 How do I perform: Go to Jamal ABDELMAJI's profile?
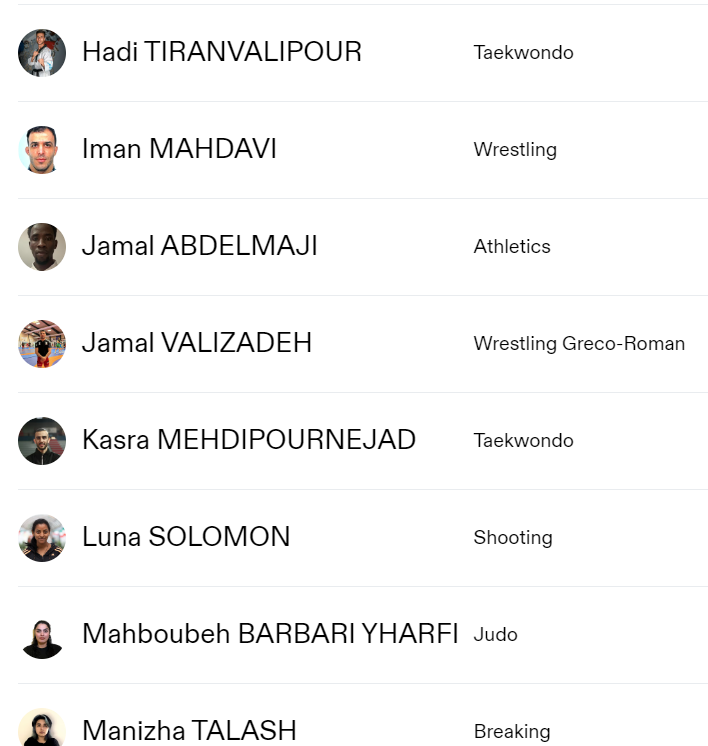[x=199, y=246]
